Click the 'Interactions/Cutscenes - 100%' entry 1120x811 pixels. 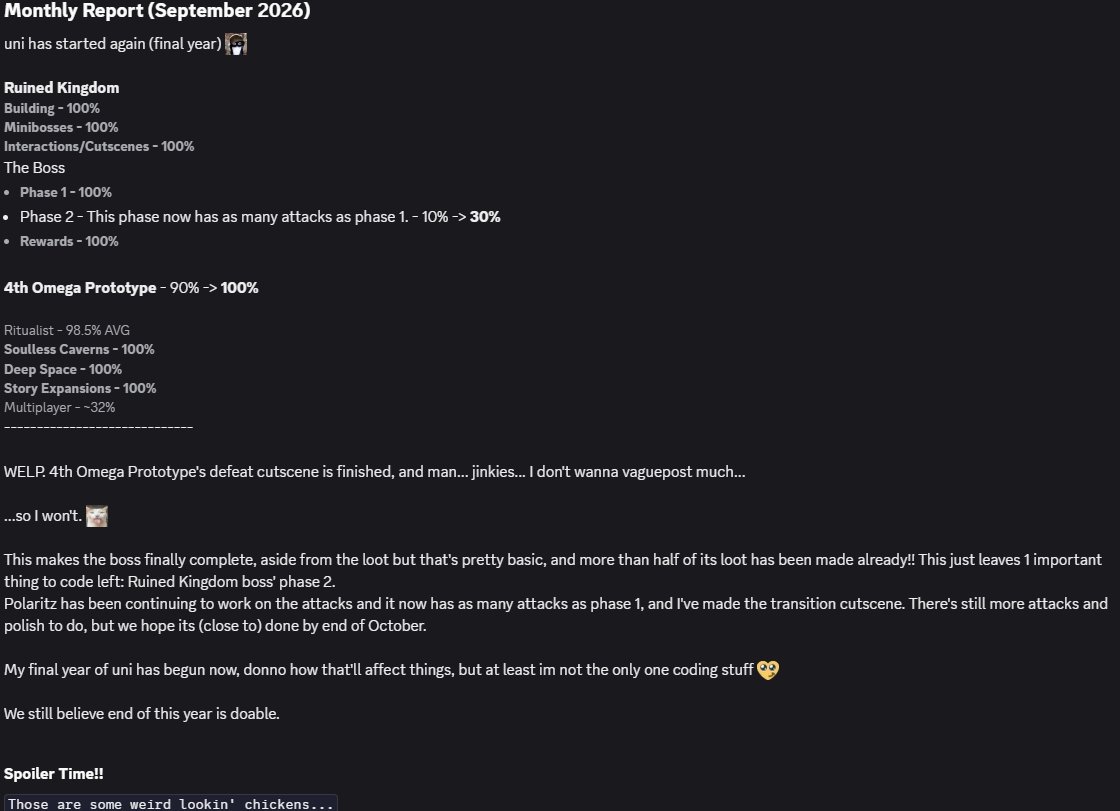pos(99,146)
